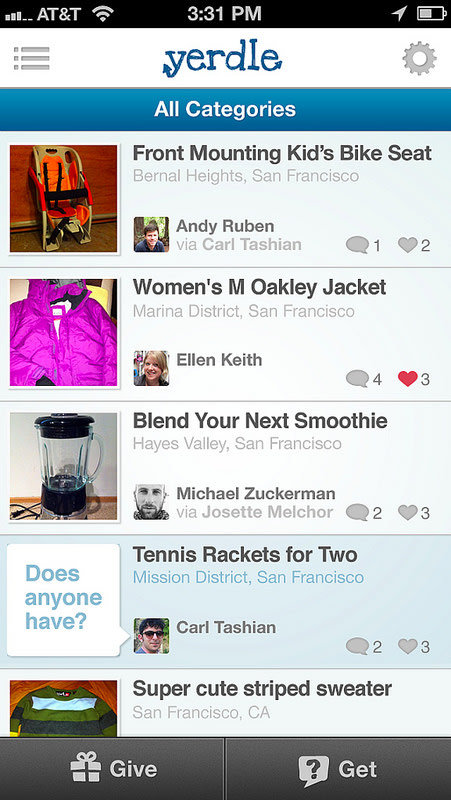The height and width of the screenshot is (800, 451).
Task: Tap the comment bubble on Kid's Bike Seat
Action: tap(357, 245)
